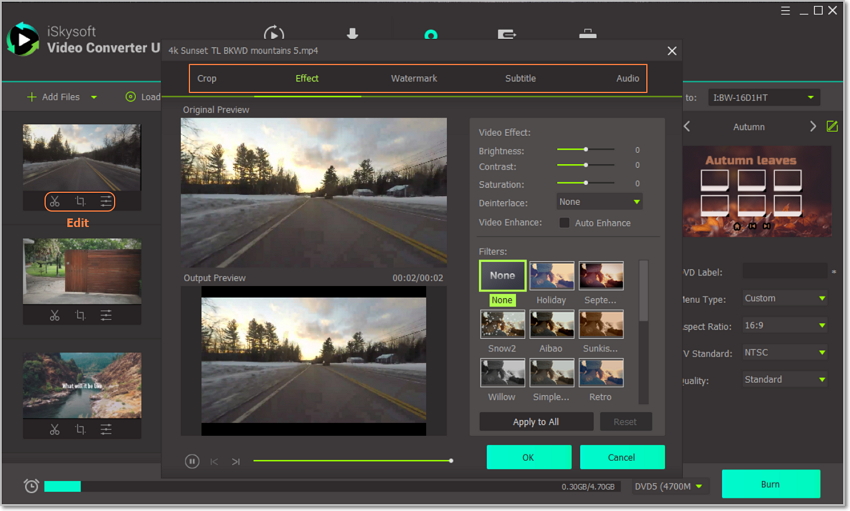Jump to next frame in preview player
Viewport: 850px width, 511px height.
pos(236,461)
